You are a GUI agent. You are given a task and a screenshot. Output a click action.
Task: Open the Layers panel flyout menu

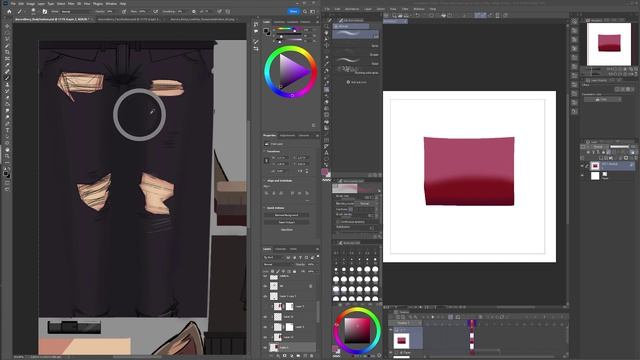pos(317,249)
